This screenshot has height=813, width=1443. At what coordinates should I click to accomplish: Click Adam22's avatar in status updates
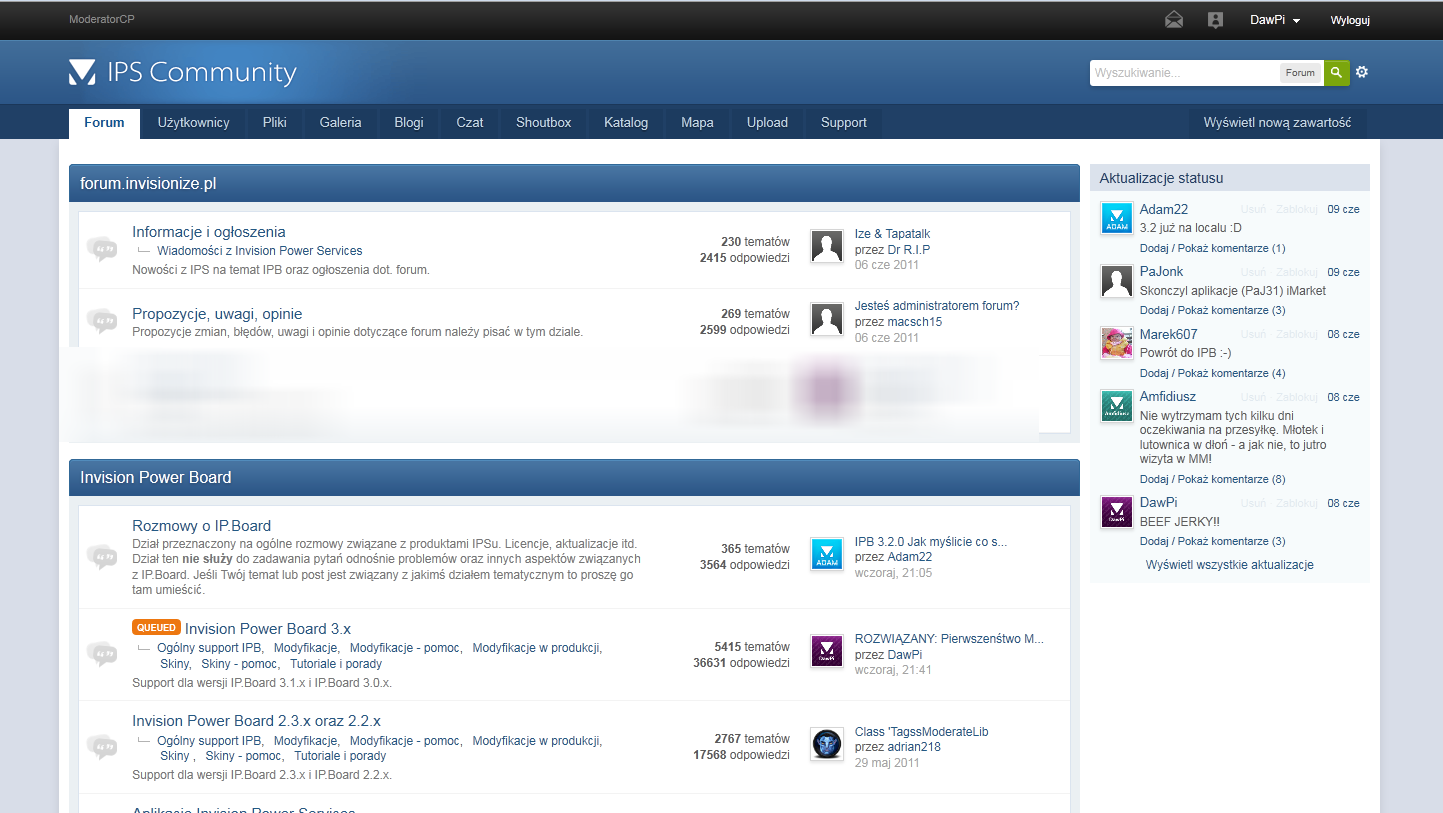point(1116,218)
